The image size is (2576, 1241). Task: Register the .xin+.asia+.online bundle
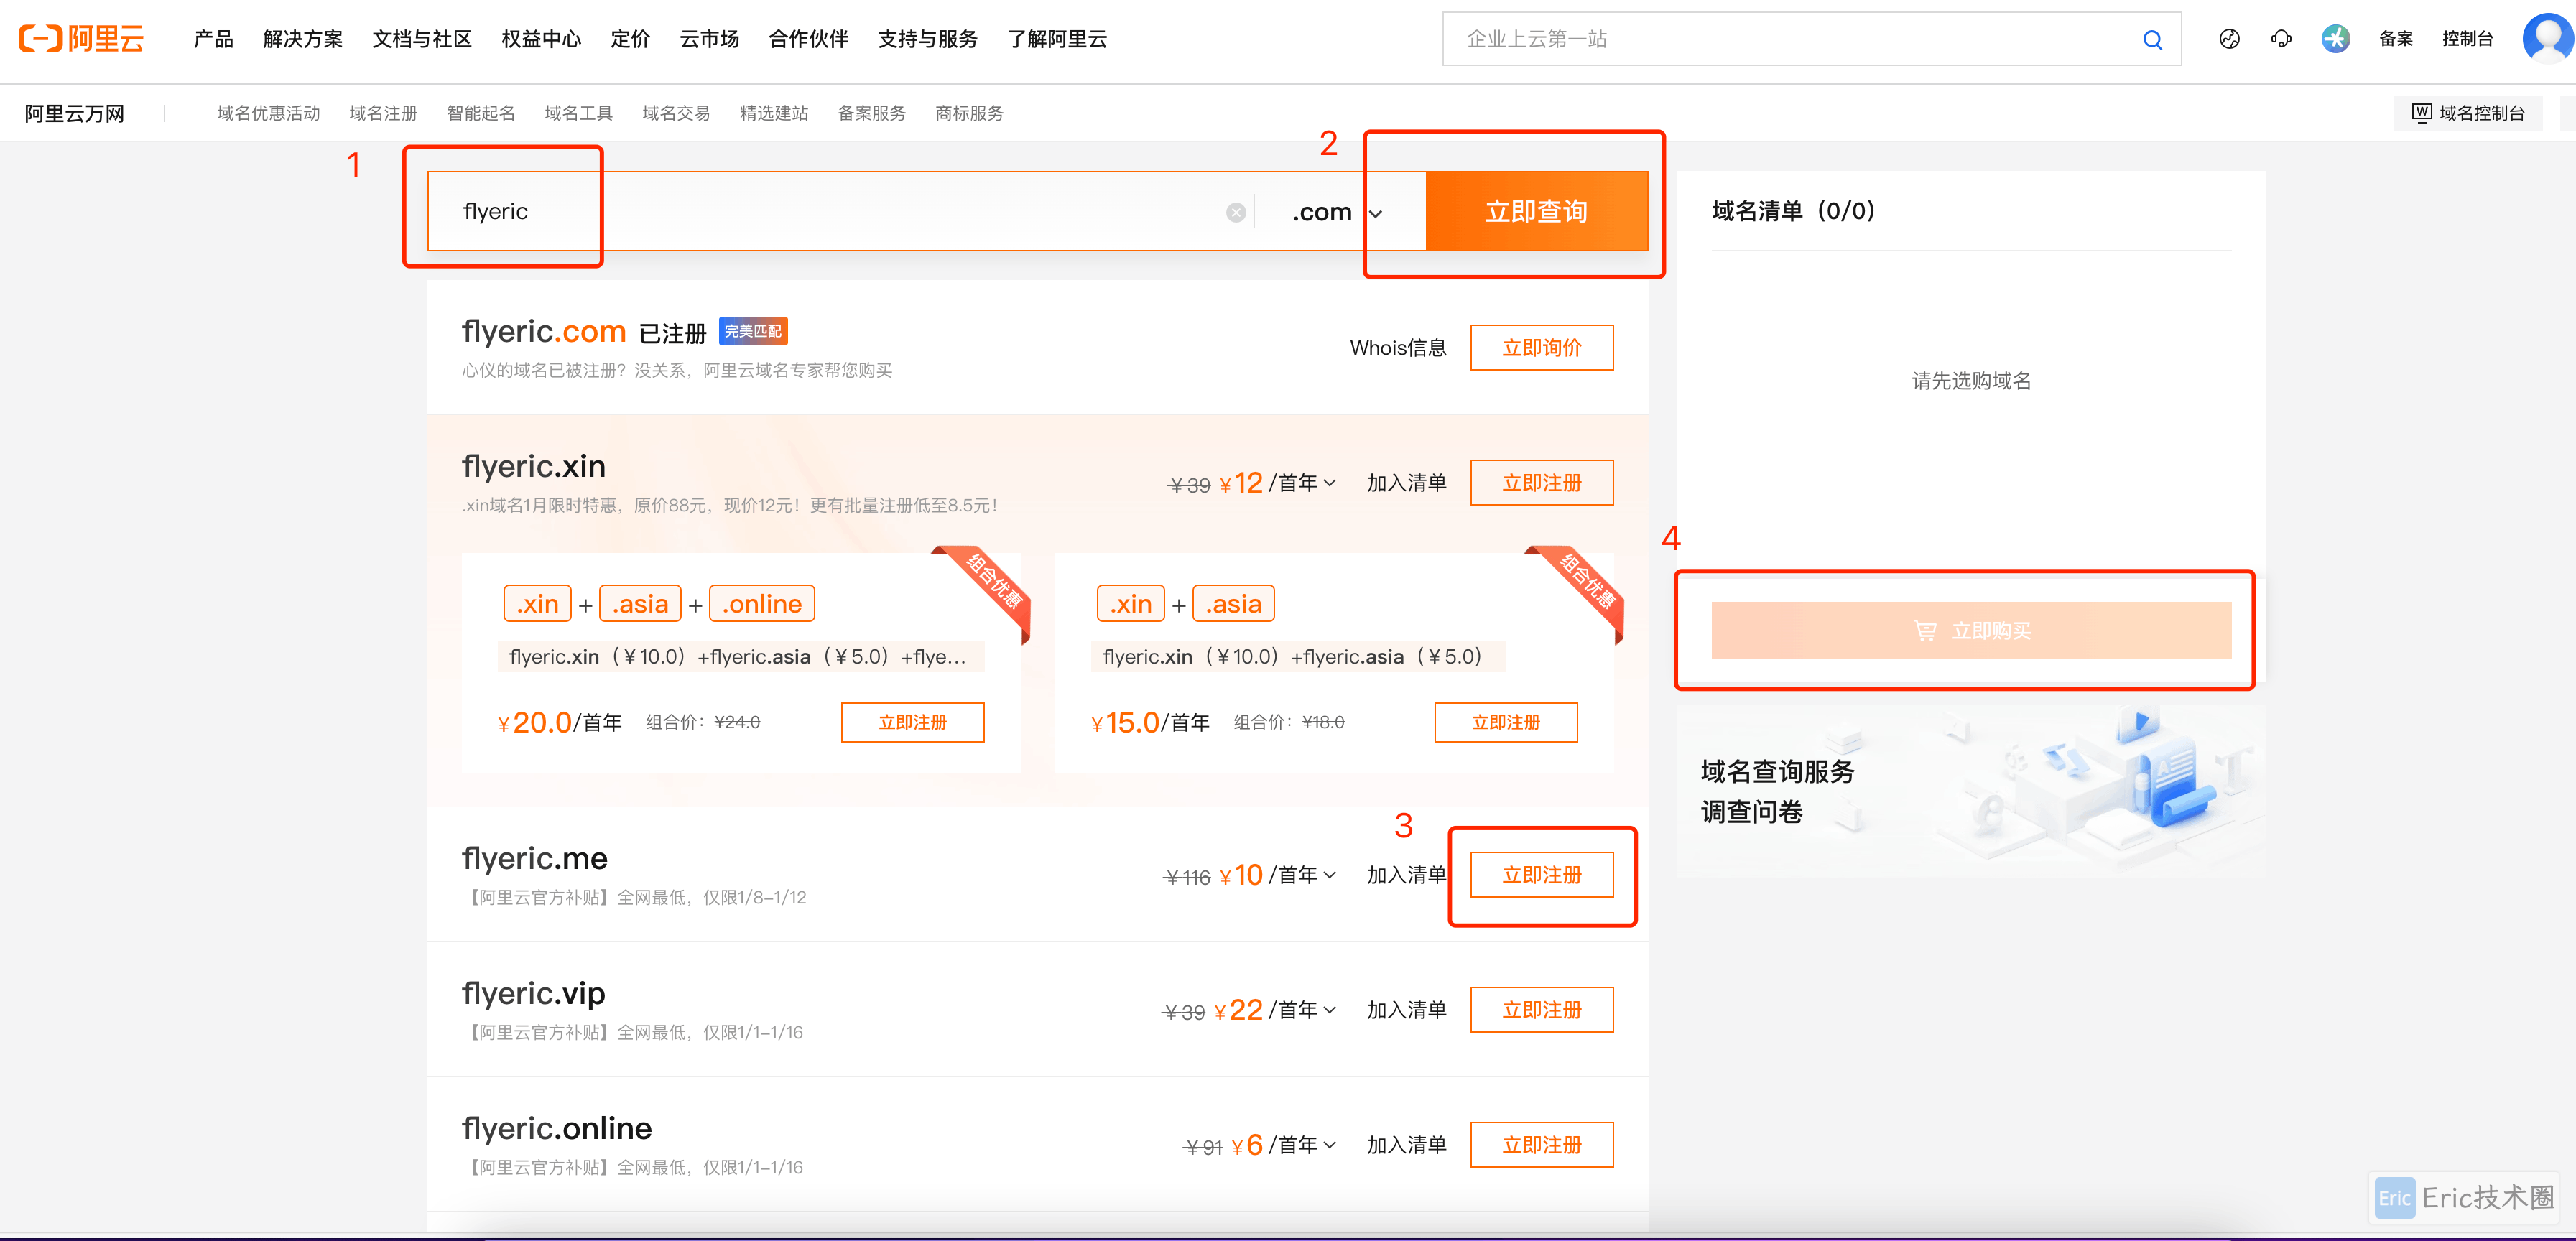912,722
